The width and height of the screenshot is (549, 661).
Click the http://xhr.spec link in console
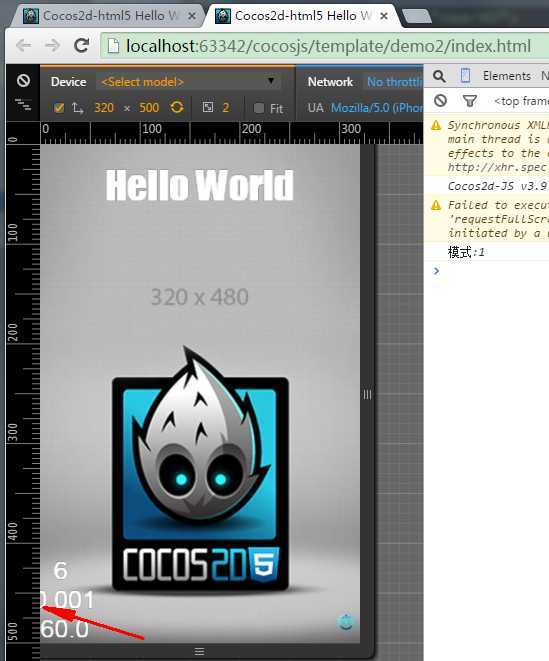tap(497, 167)
